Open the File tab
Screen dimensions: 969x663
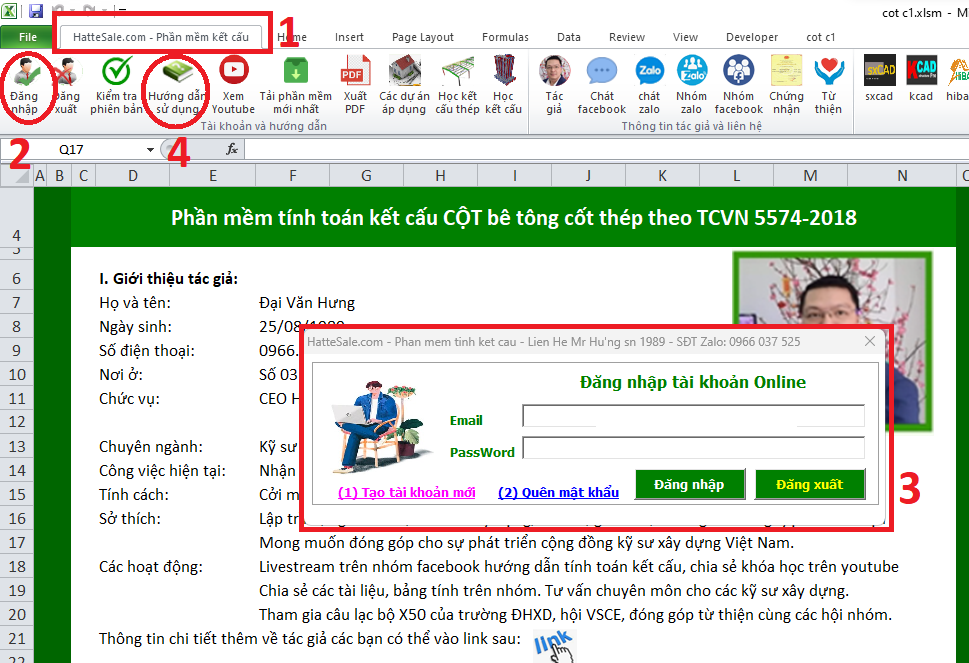tap(27, 37)
